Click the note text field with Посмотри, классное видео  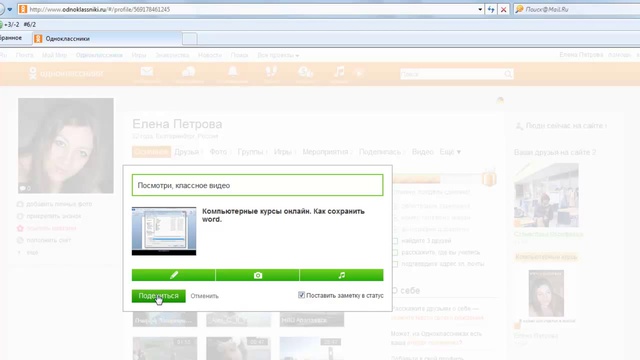tap(258, 185)
